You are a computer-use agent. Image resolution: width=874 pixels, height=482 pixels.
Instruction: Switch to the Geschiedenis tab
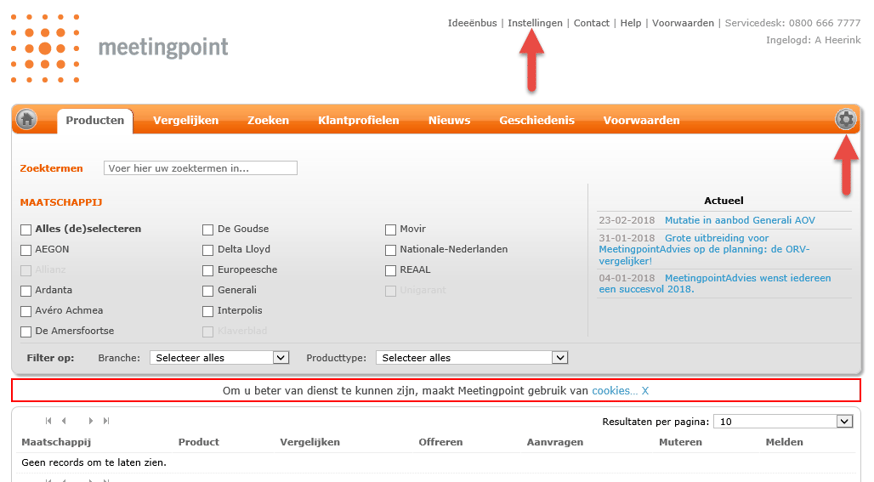pos(537,120)
